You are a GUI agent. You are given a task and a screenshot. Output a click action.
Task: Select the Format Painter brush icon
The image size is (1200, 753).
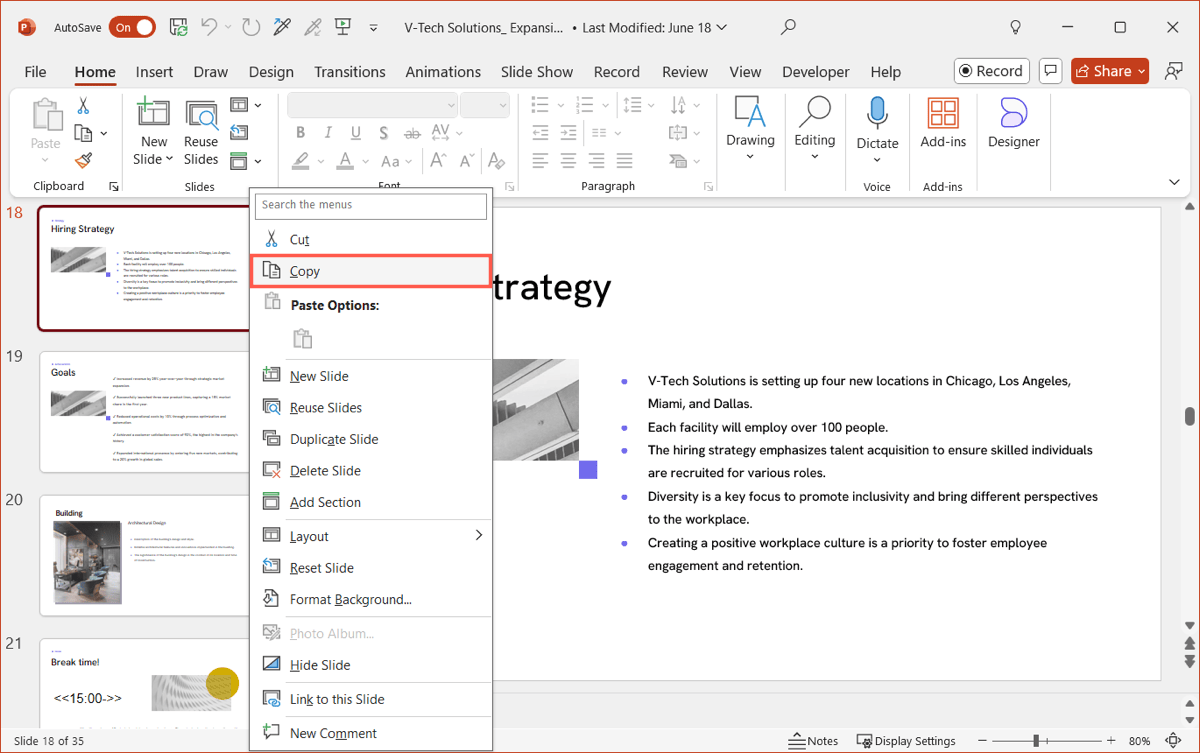coord(83,160)
